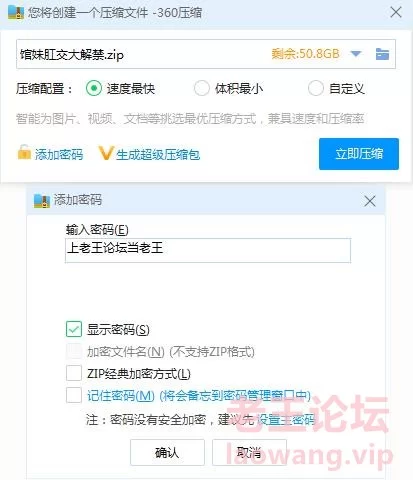
Task: Open the browse folder icon beside the path
Action: (382, 54)
